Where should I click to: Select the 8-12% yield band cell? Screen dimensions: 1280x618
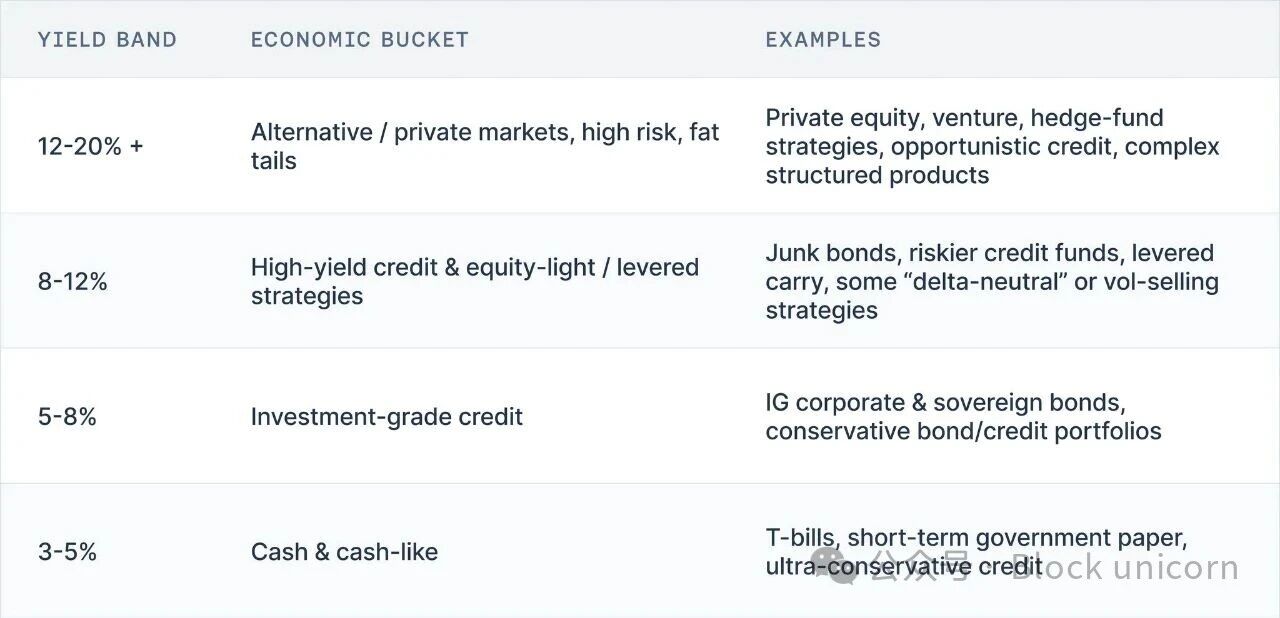click(72, 281)
